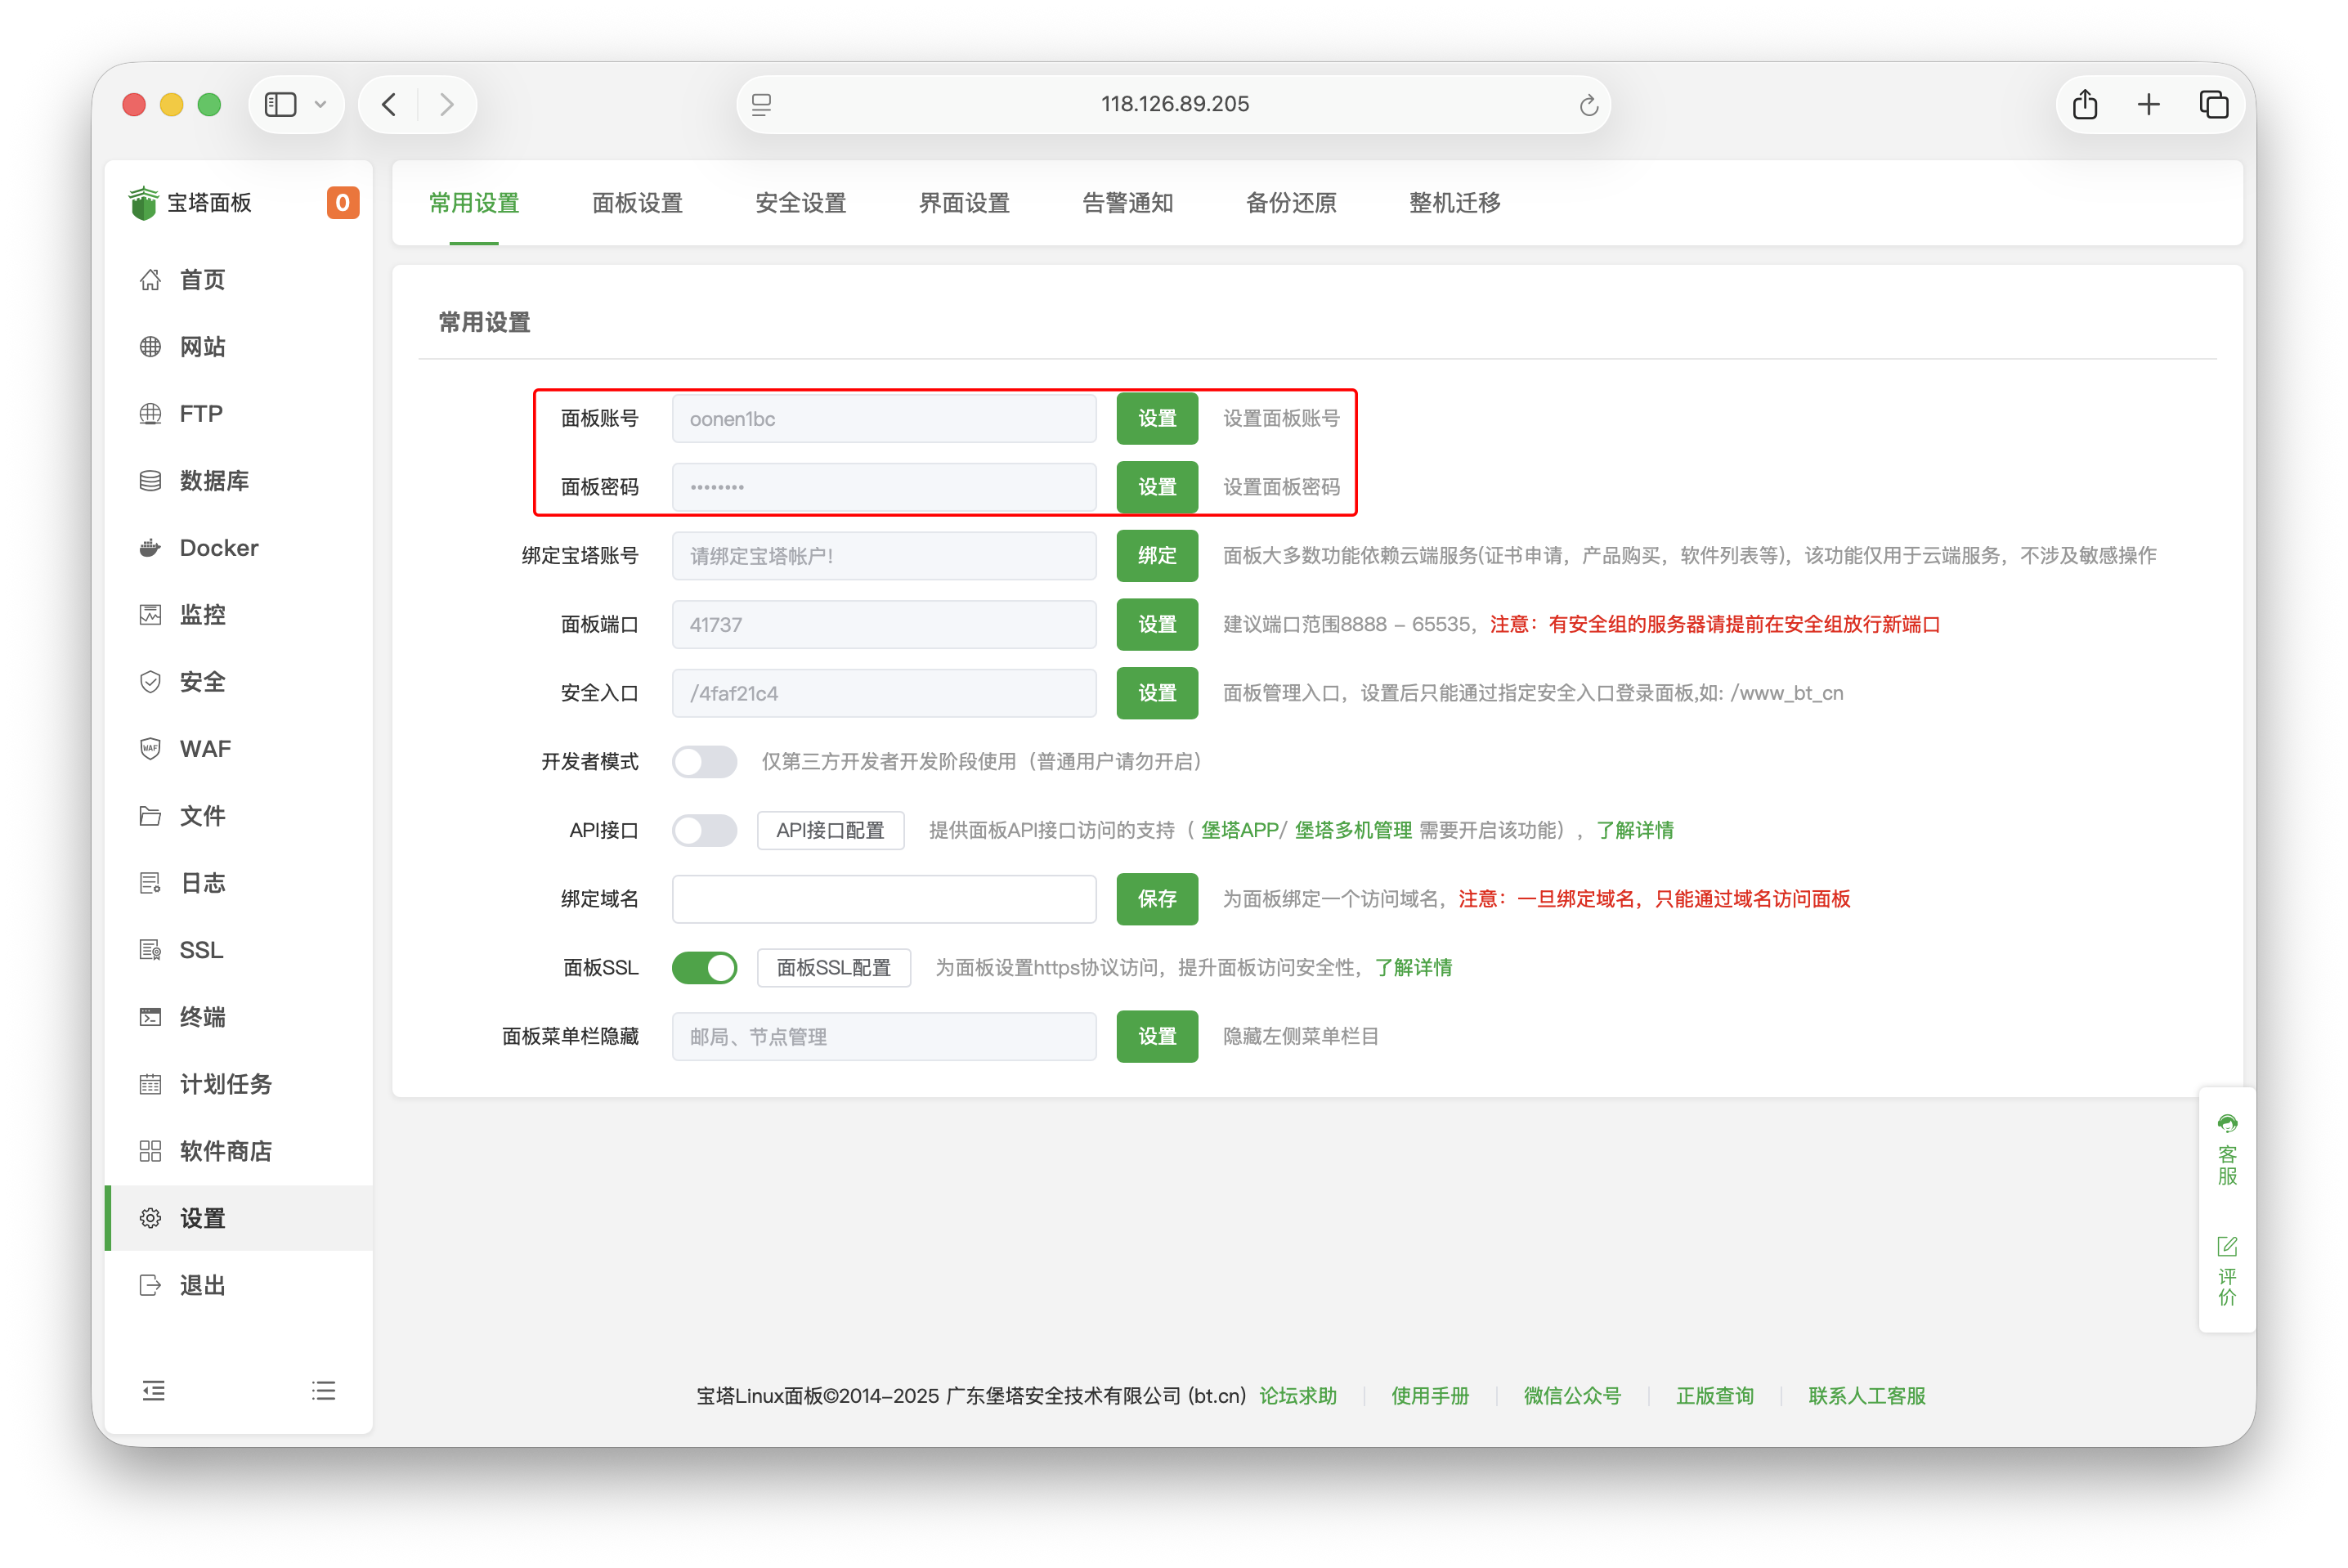This screenshot has width=2348, height=1568.
Task: Turn on the API接口 switch
Action: pos(705,830)
